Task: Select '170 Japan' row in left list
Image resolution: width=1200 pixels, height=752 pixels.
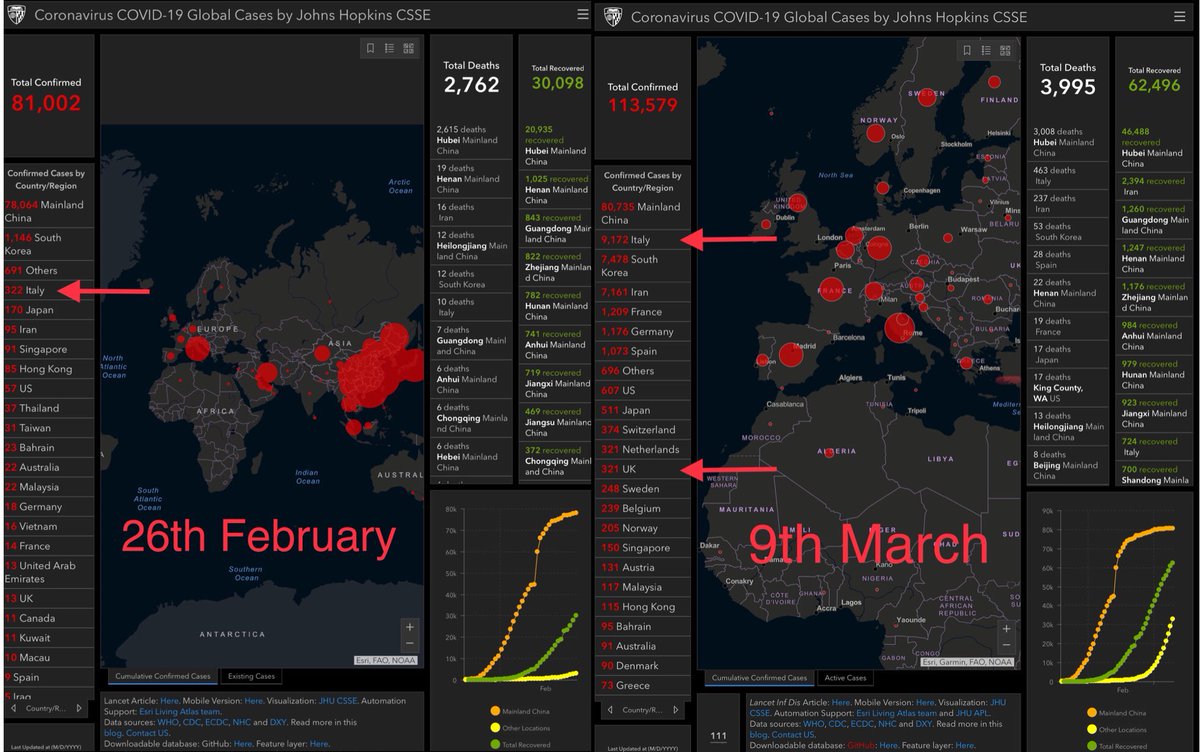Action: coord(49,310)
